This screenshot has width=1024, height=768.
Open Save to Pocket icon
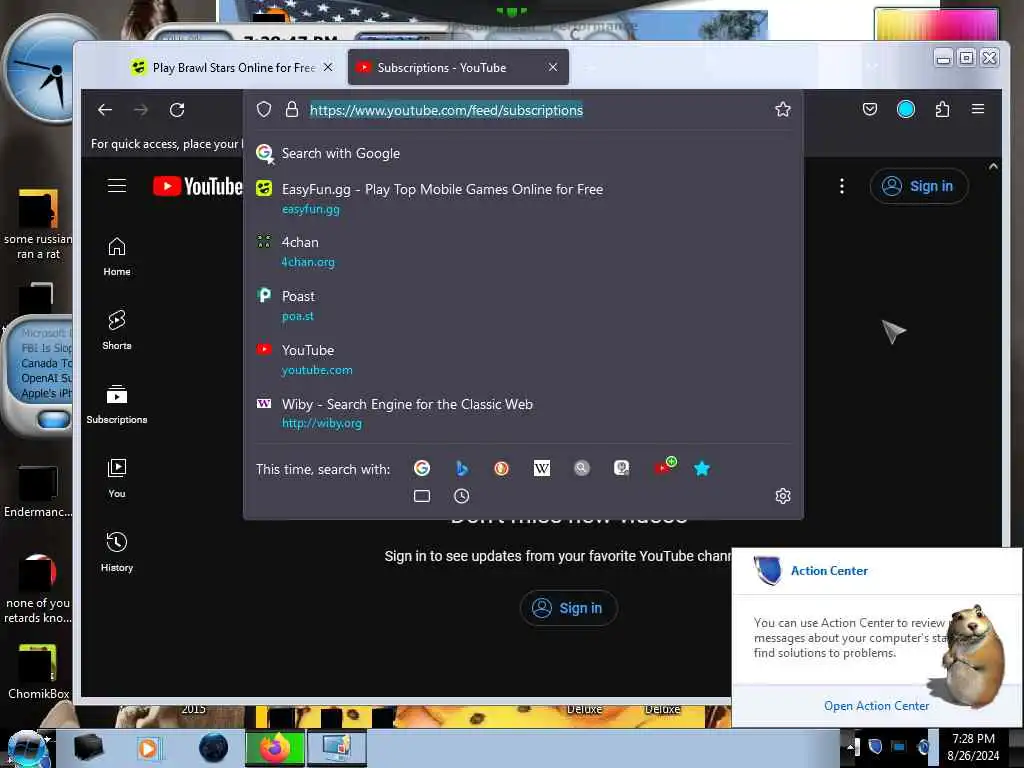[x=869, y=109]
